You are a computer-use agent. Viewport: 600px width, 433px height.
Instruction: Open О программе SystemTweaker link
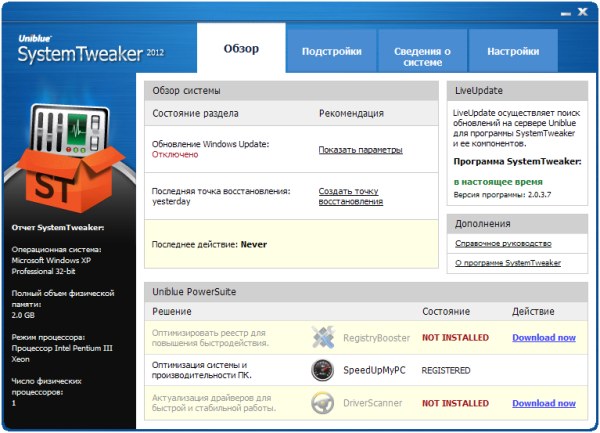coord(508,263)
